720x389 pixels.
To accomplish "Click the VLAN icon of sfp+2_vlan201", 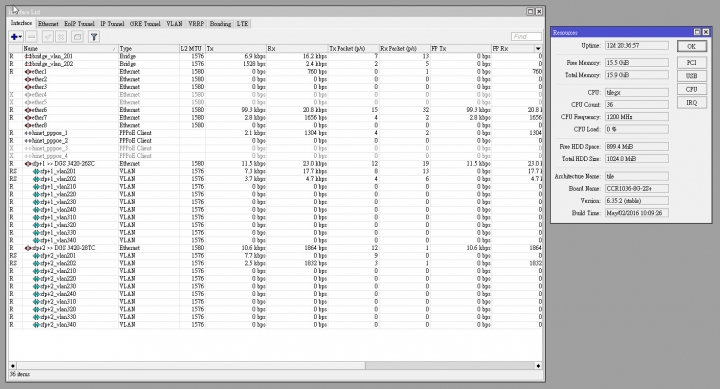I will click(36, 255).
